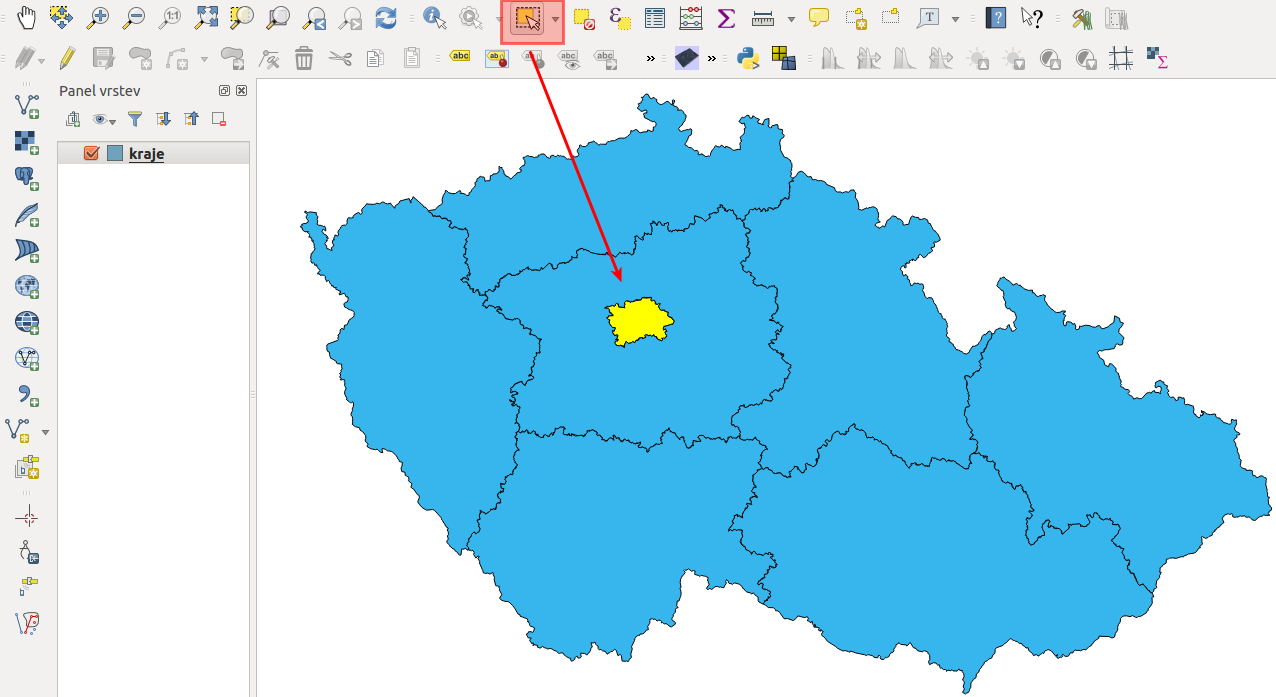Activate the Zoom Out magnifier
The height and width of the screenshot is (697, 1276).
click(134, 17)
